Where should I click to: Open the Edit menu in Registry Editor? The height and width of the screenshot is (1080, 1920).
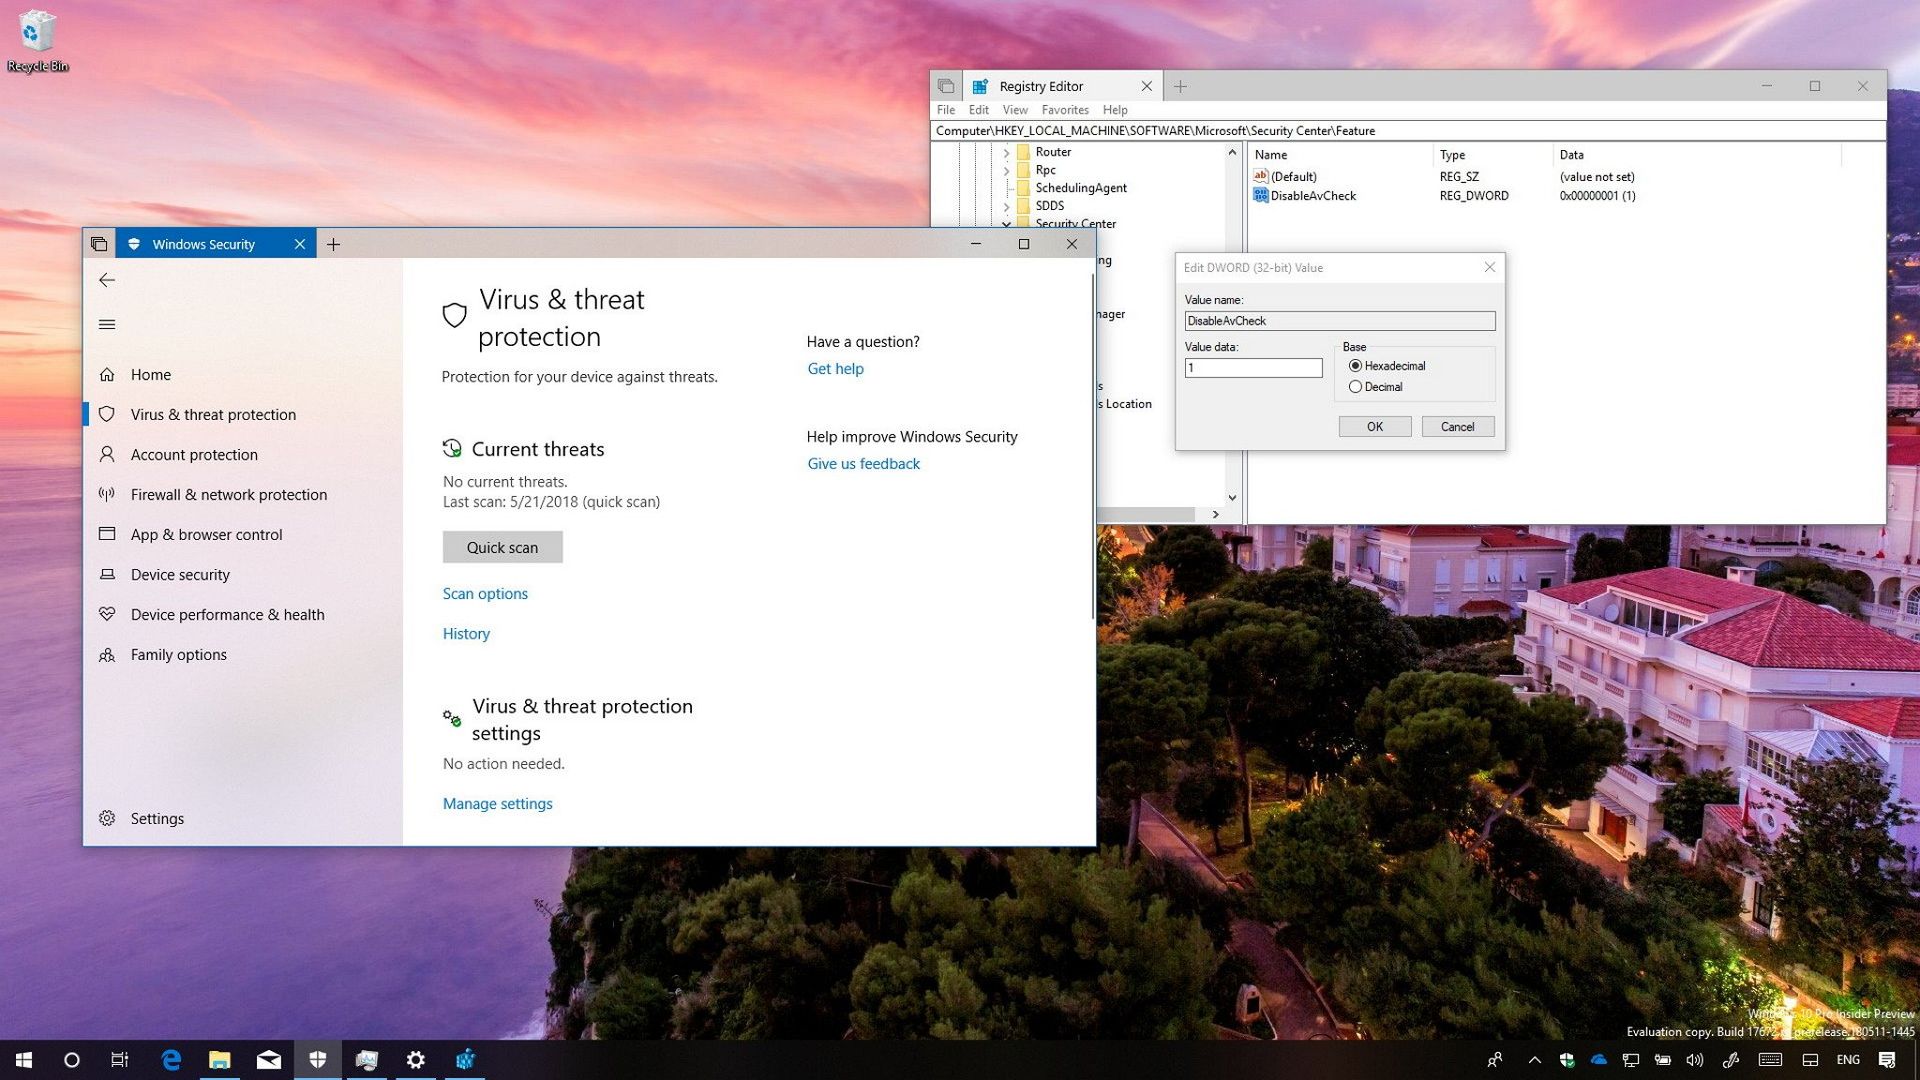[978, 110]
